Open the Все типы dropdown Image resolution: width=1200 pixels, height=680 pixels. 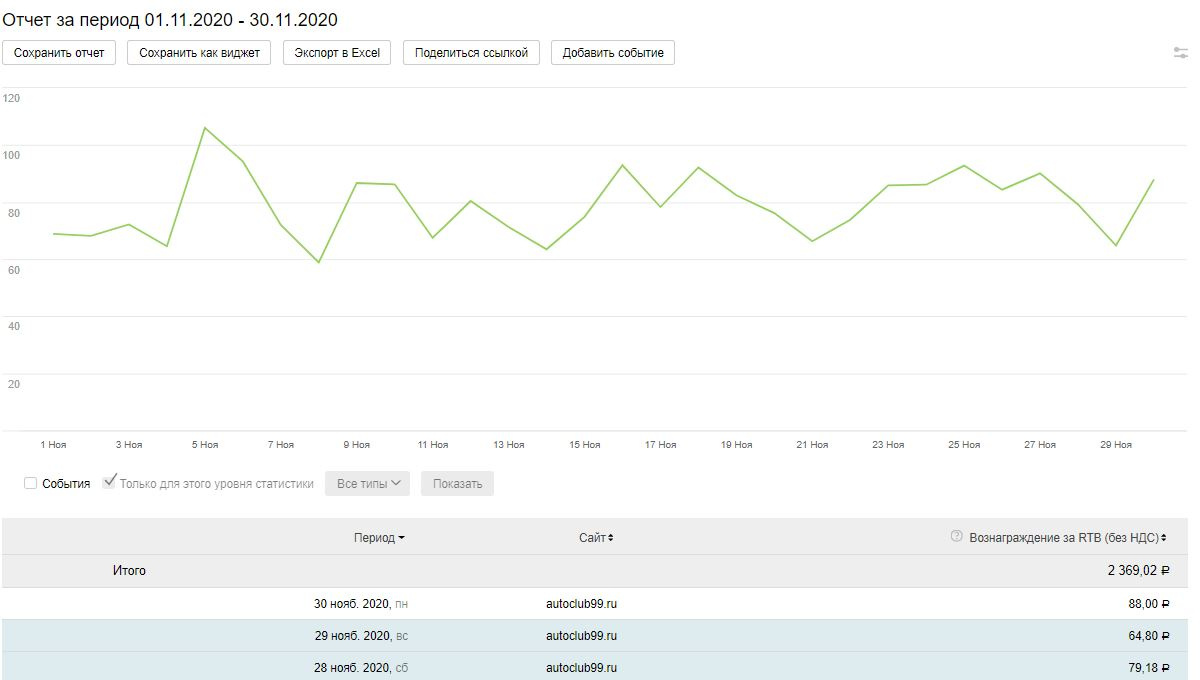368,484
